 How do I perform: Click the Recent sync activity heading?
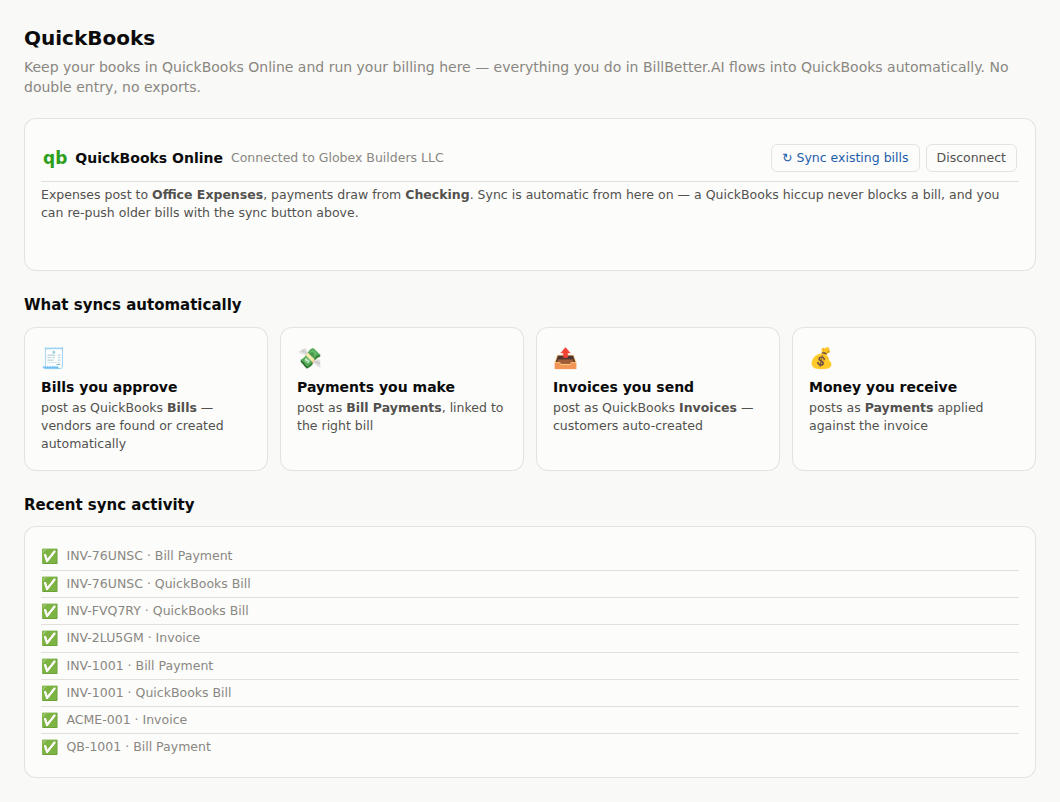click(109, 504)
